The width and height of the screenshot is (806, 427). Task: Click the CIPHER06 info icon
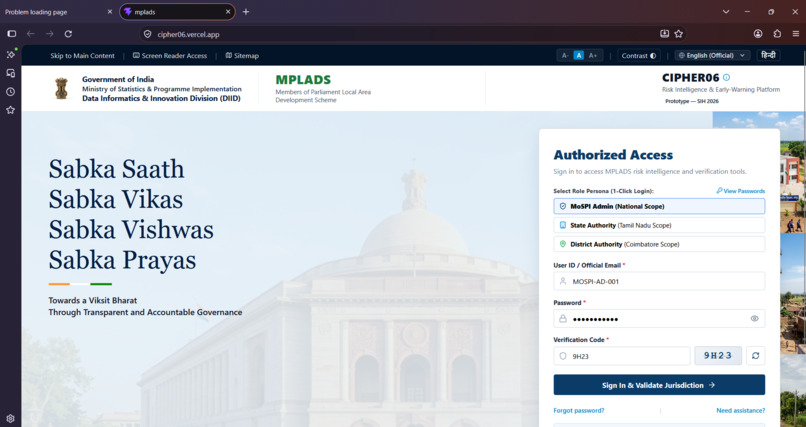(726, 78)
